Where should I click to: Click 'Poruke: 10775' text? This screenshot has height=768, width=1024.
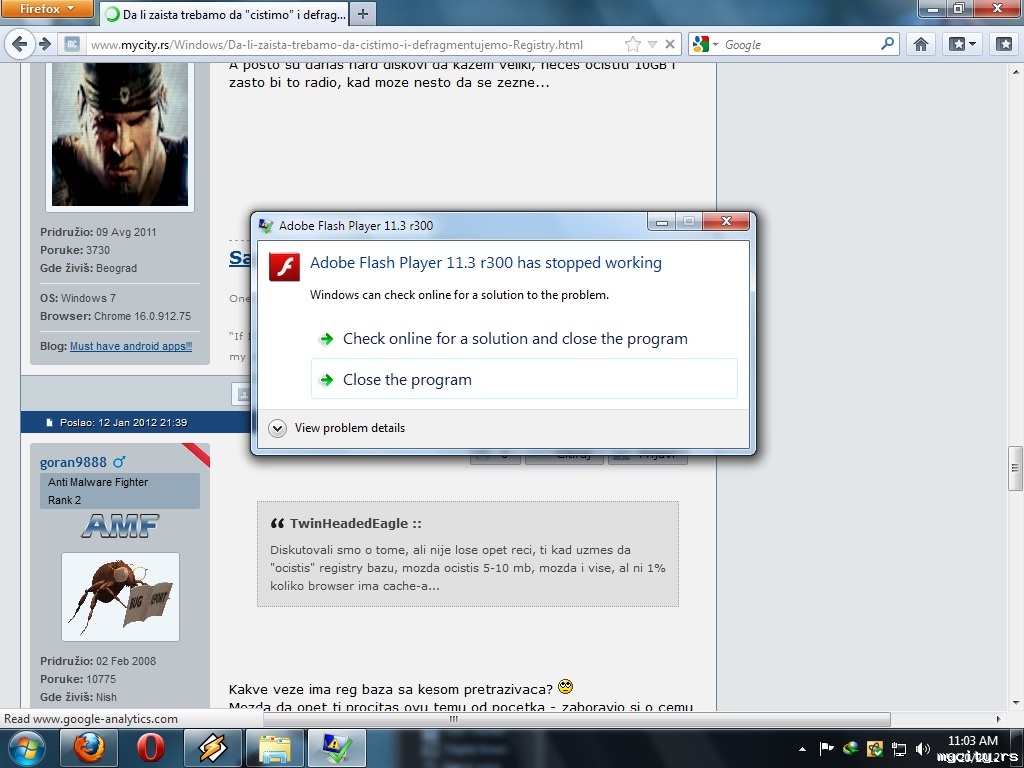point(78,679)
